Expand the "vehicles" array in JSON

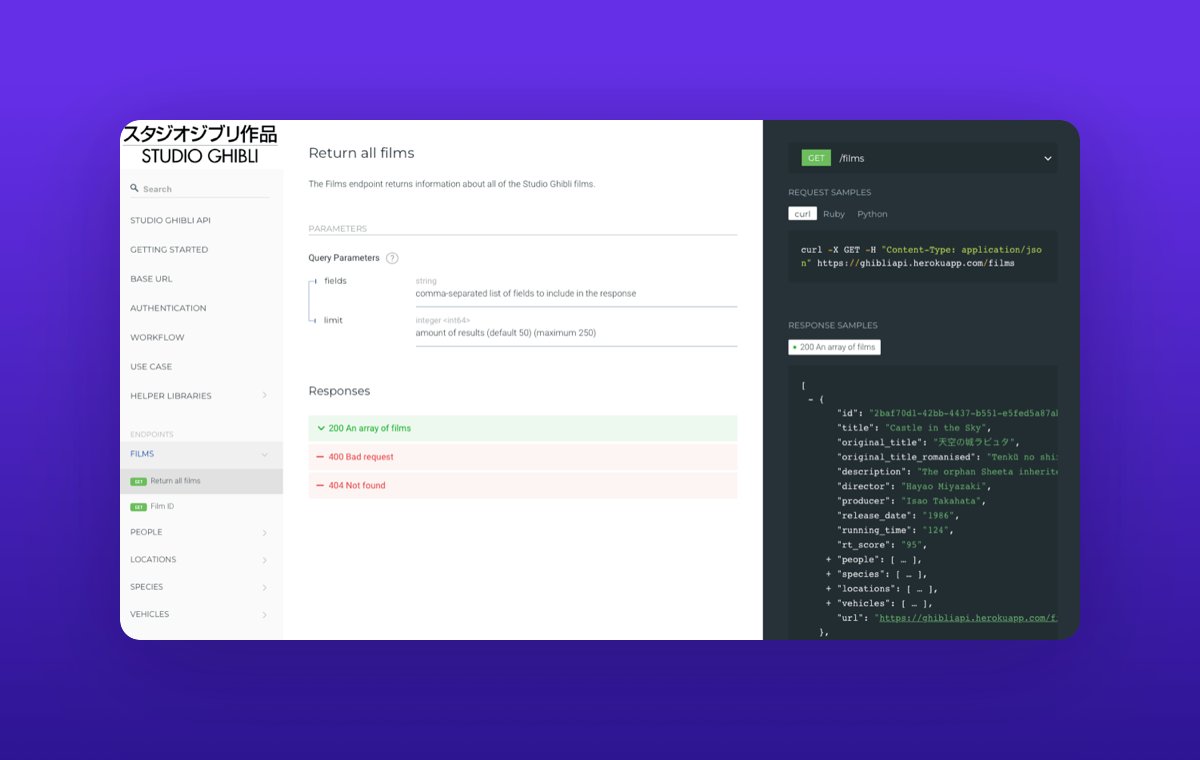829,604
